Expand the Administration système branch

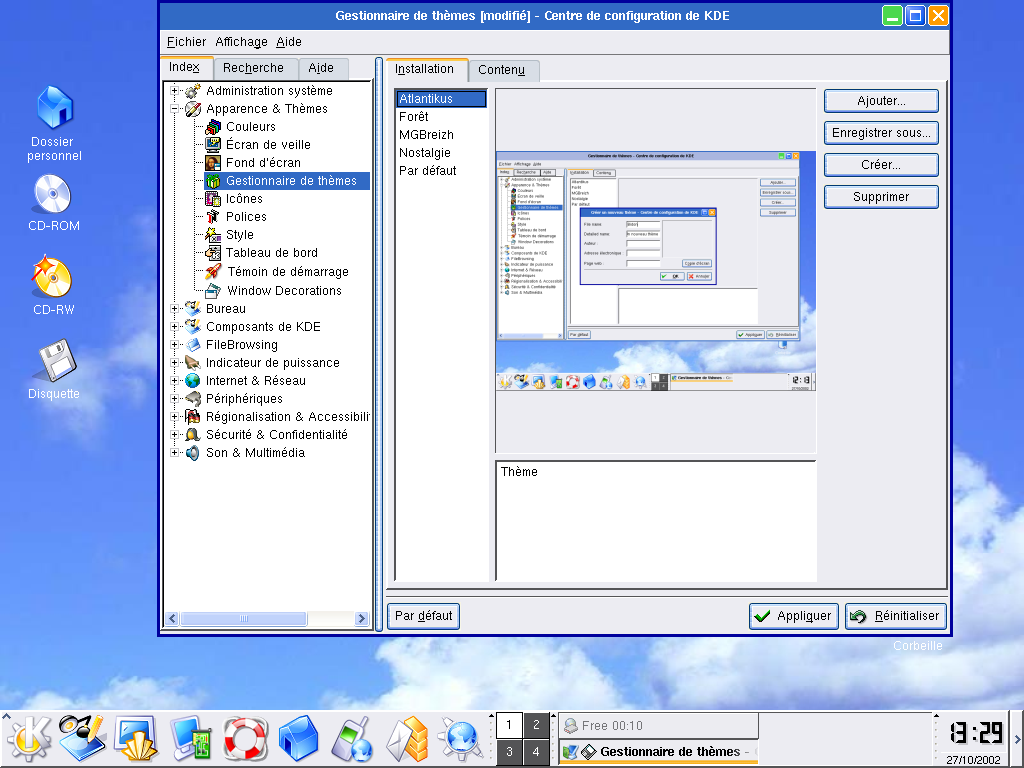tap(174, 91)
